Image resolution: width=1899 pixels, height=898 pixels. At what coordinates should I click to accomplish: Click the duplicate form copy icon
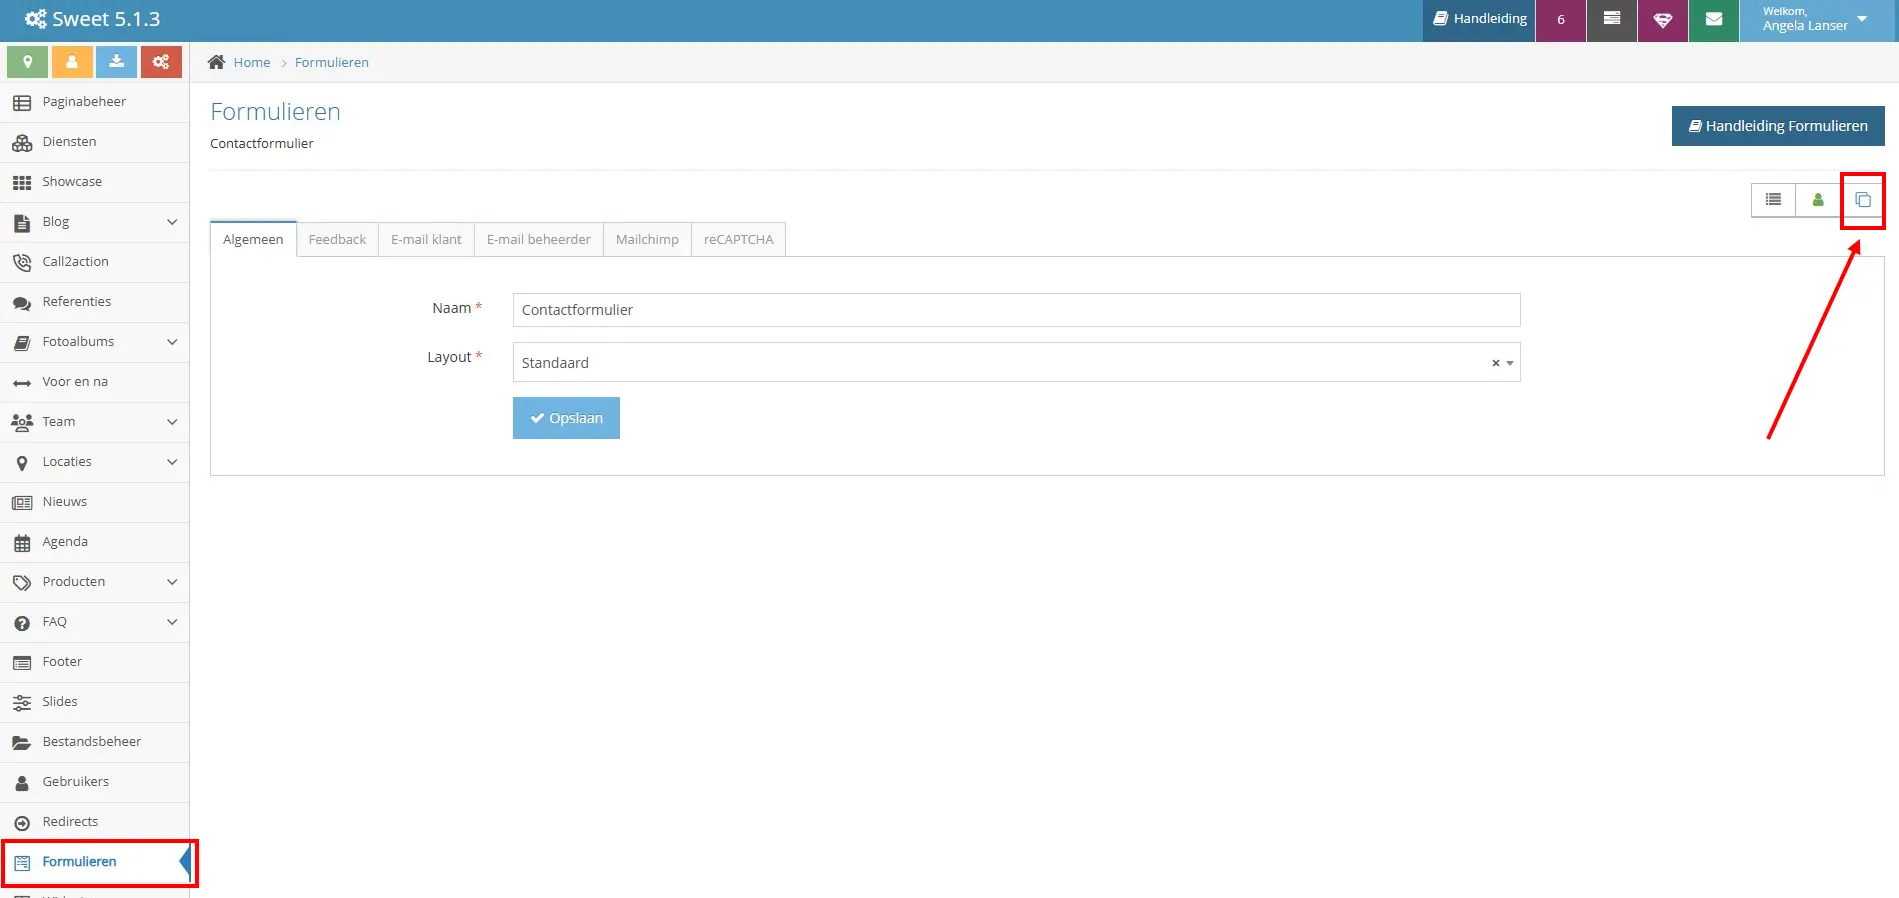coord(1862,200)
